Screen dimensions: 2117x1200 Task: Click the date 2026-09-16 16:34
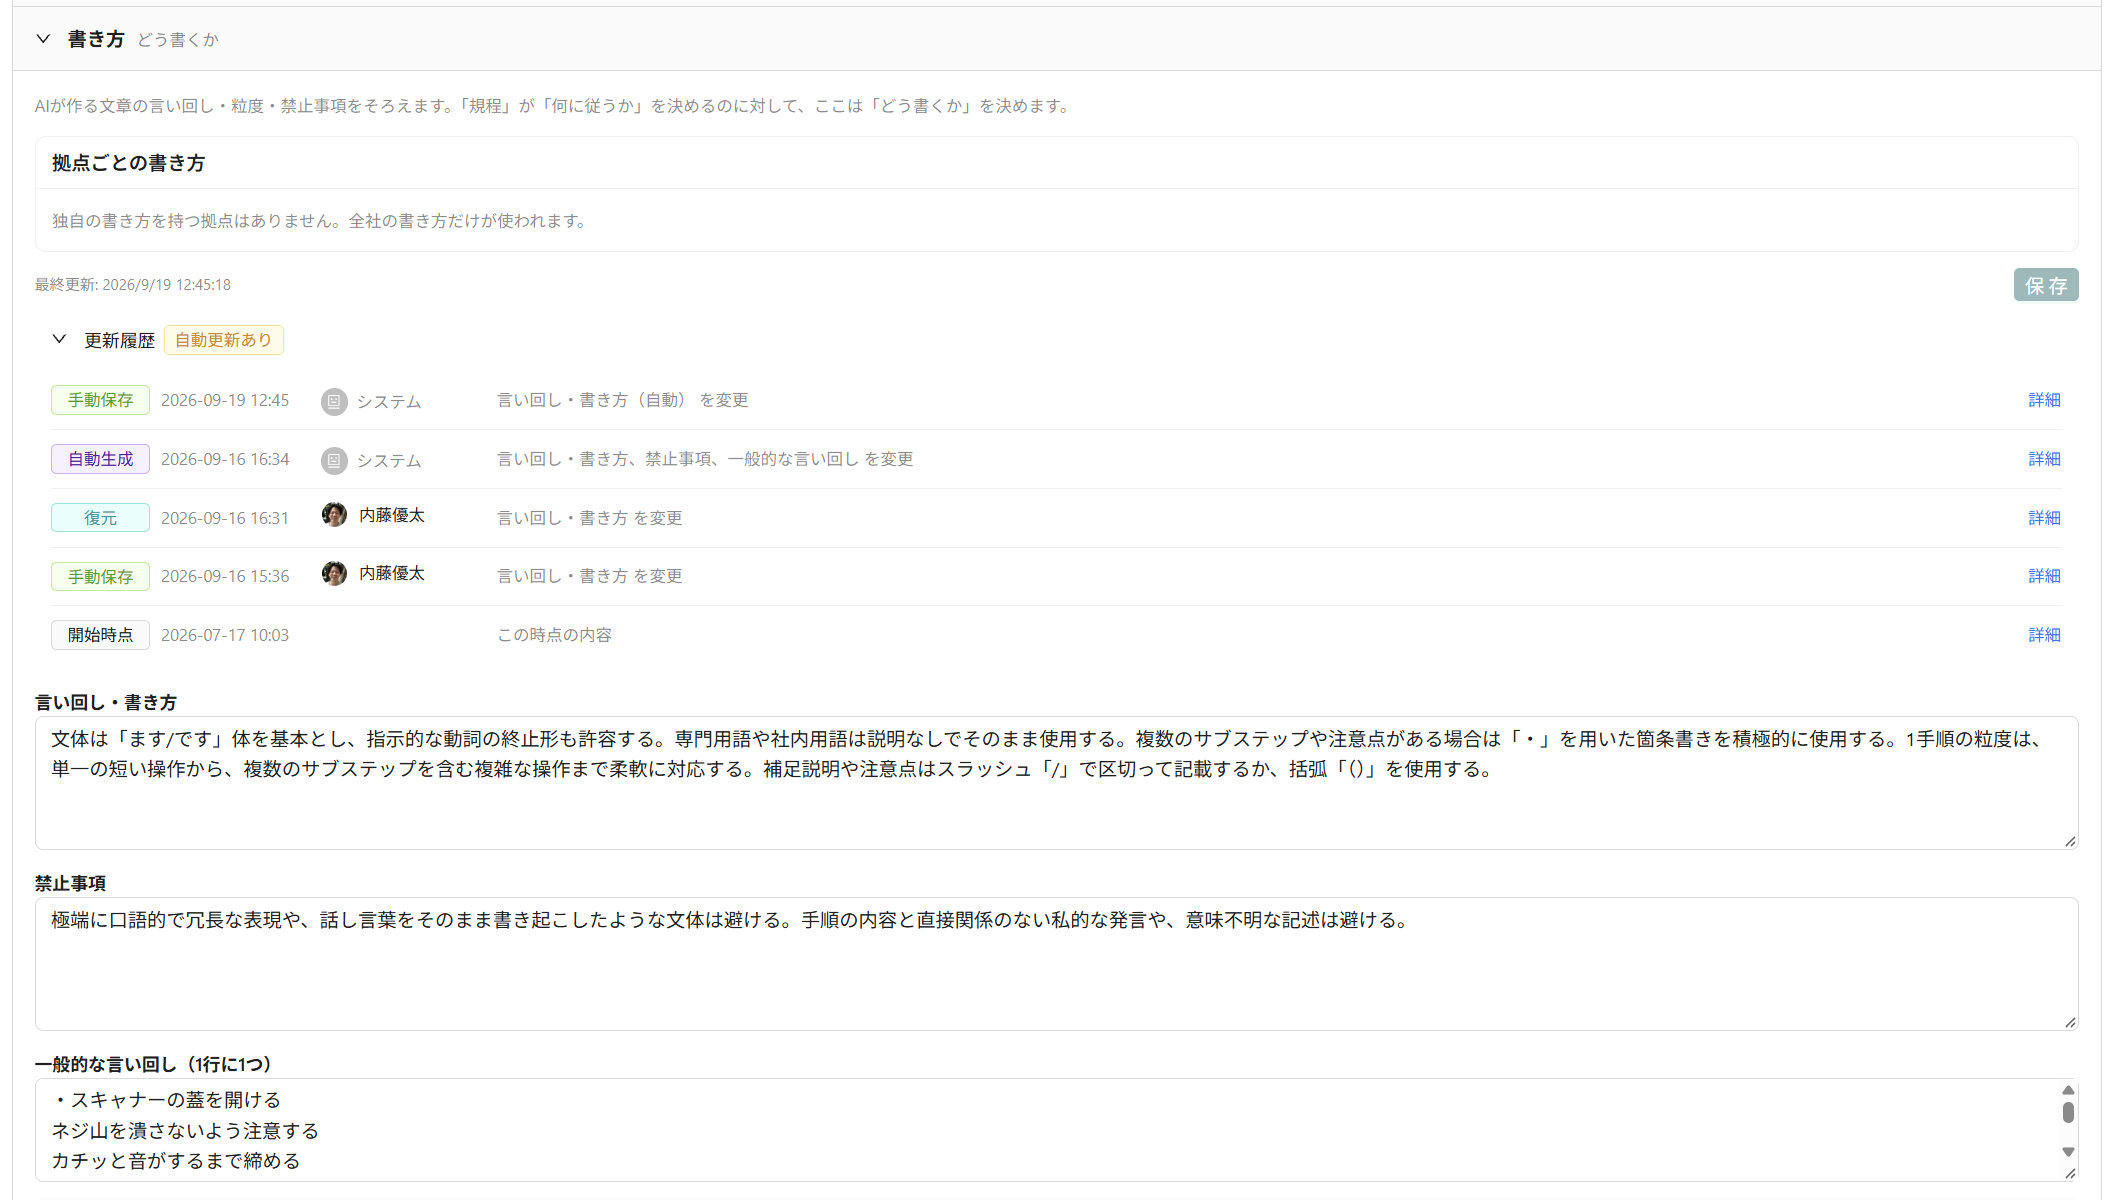tap(225, 459)
